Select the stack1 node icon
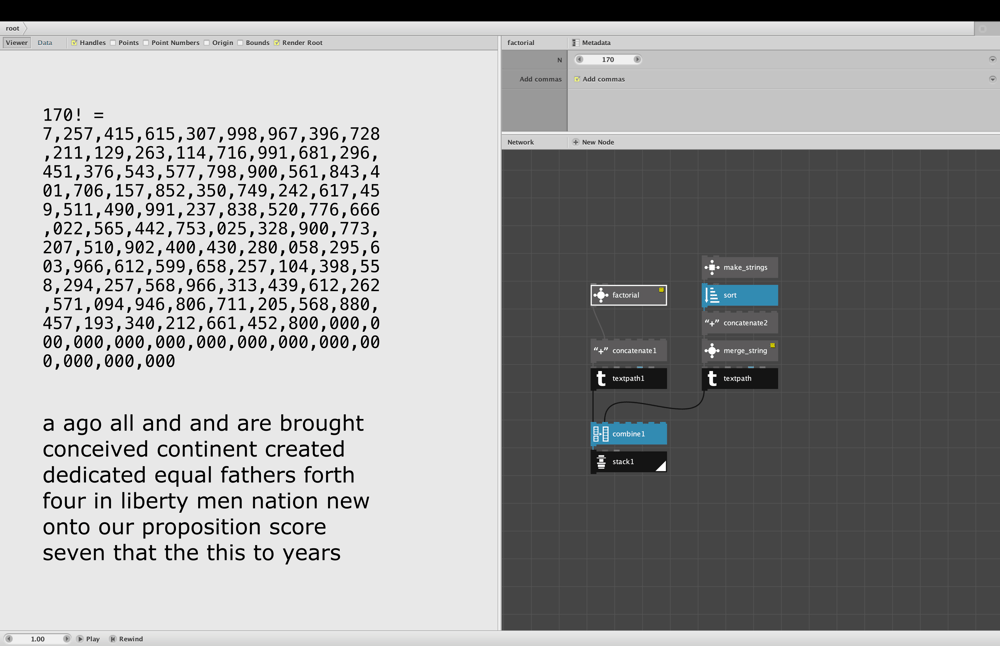This screenshot has height=646, width=1000. point(601,462)
